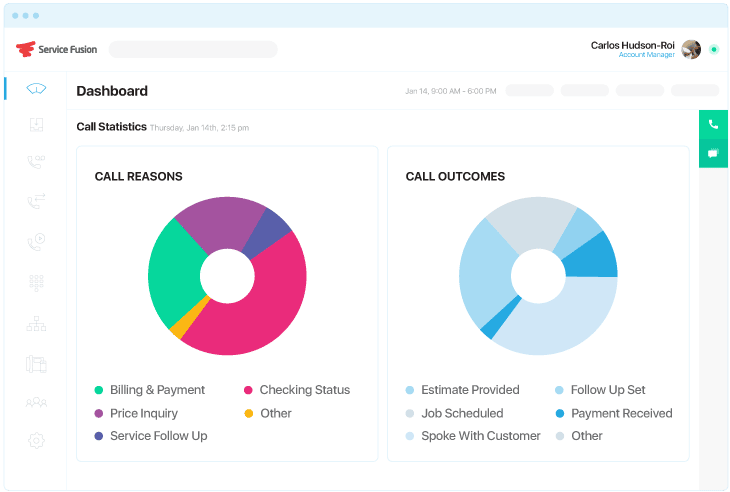Open the org chart hierarchy icon
The image size is (730, 492).
[x=36, y=323]
